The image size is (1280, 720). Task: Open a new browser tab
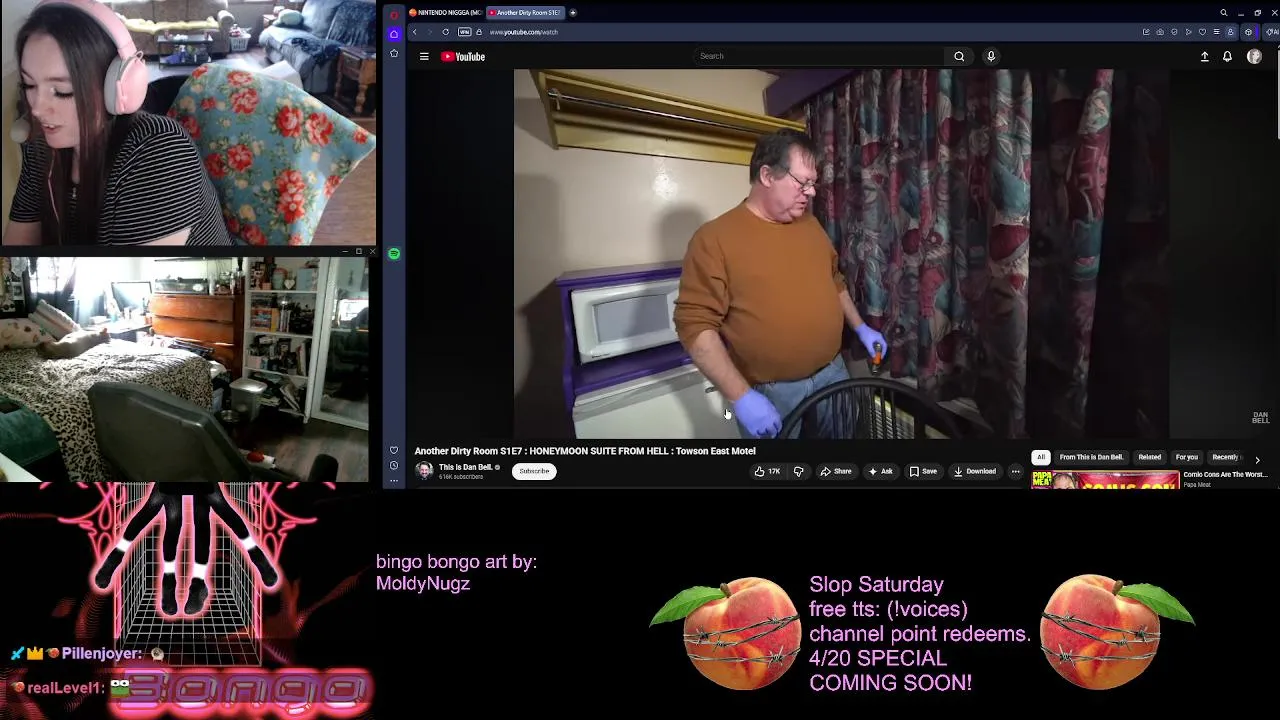coord(573,13)
